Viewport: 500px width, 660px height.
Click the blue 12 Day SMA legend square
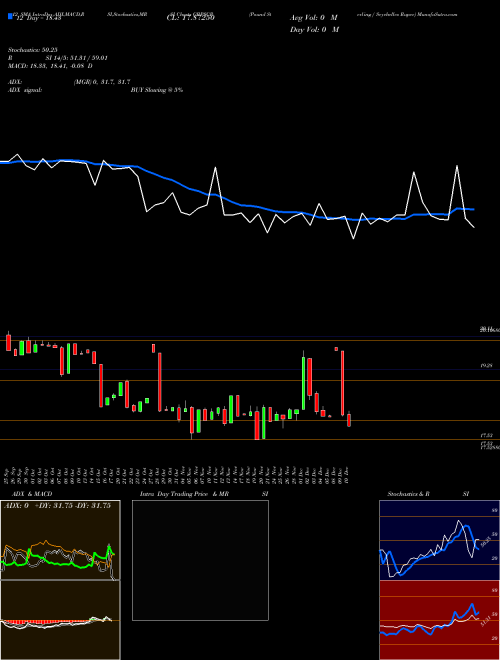coord(10,16)
